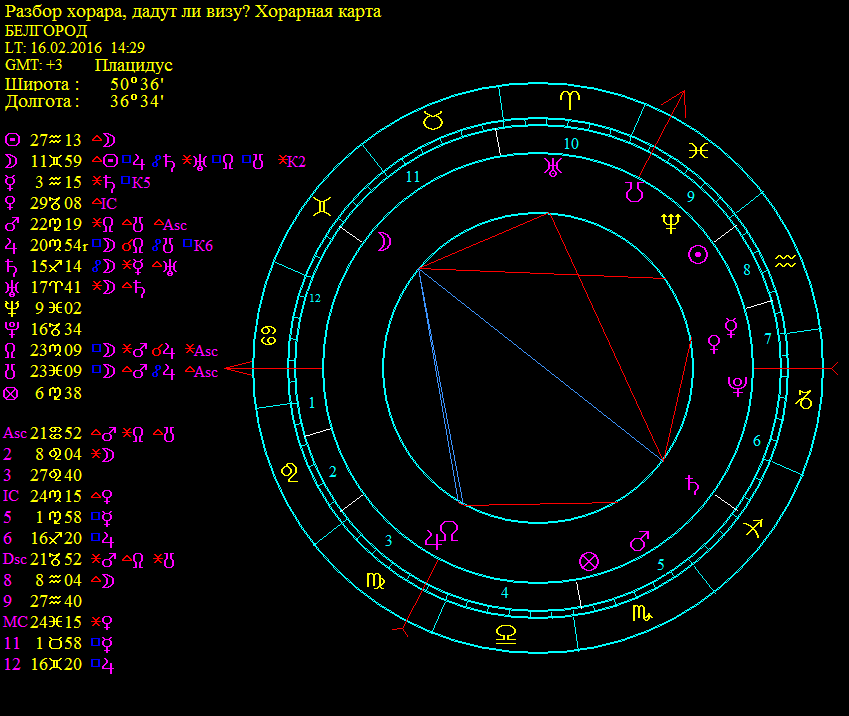The height and width of the screenshot is (716, 849).
Task: Click house number 10 in the chart wheel
Action: click(570, 144)
